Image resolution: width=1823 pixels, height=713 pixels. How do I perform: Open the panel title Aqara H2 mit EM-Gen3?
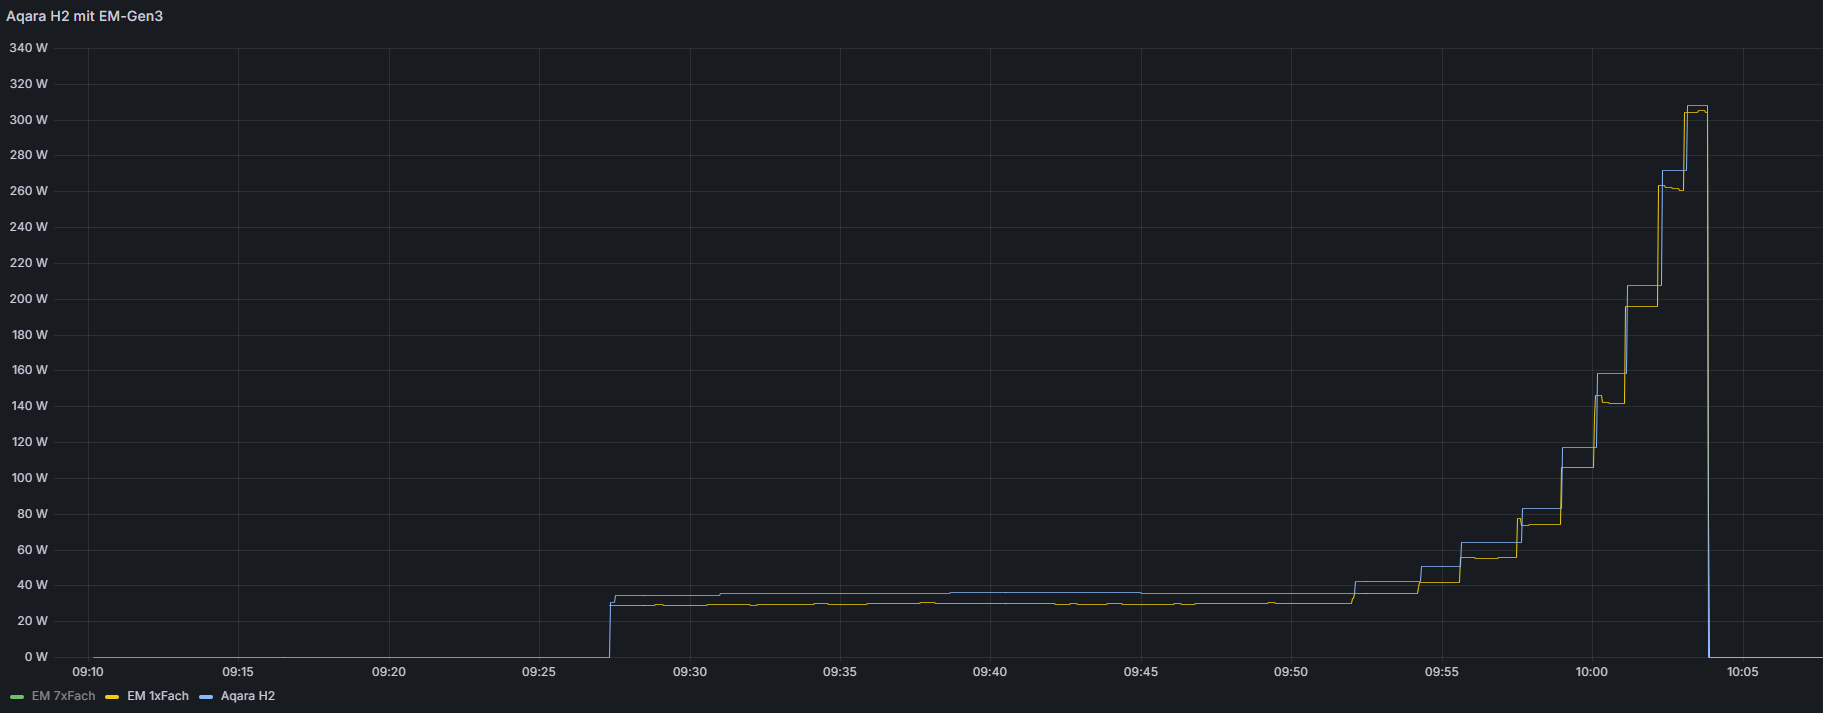(x=85, y=16)
